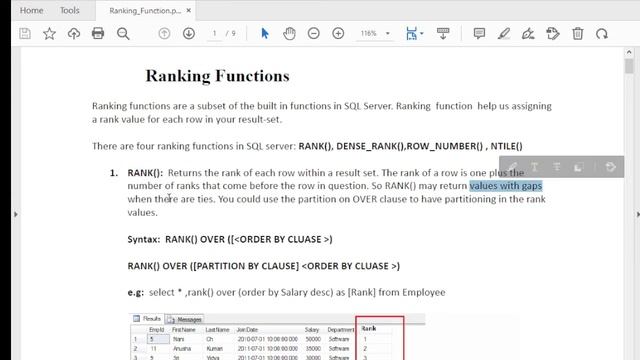Open the Find text magnifier
The height and width of the screenshot is (360, 640).
tap(123, 33)
